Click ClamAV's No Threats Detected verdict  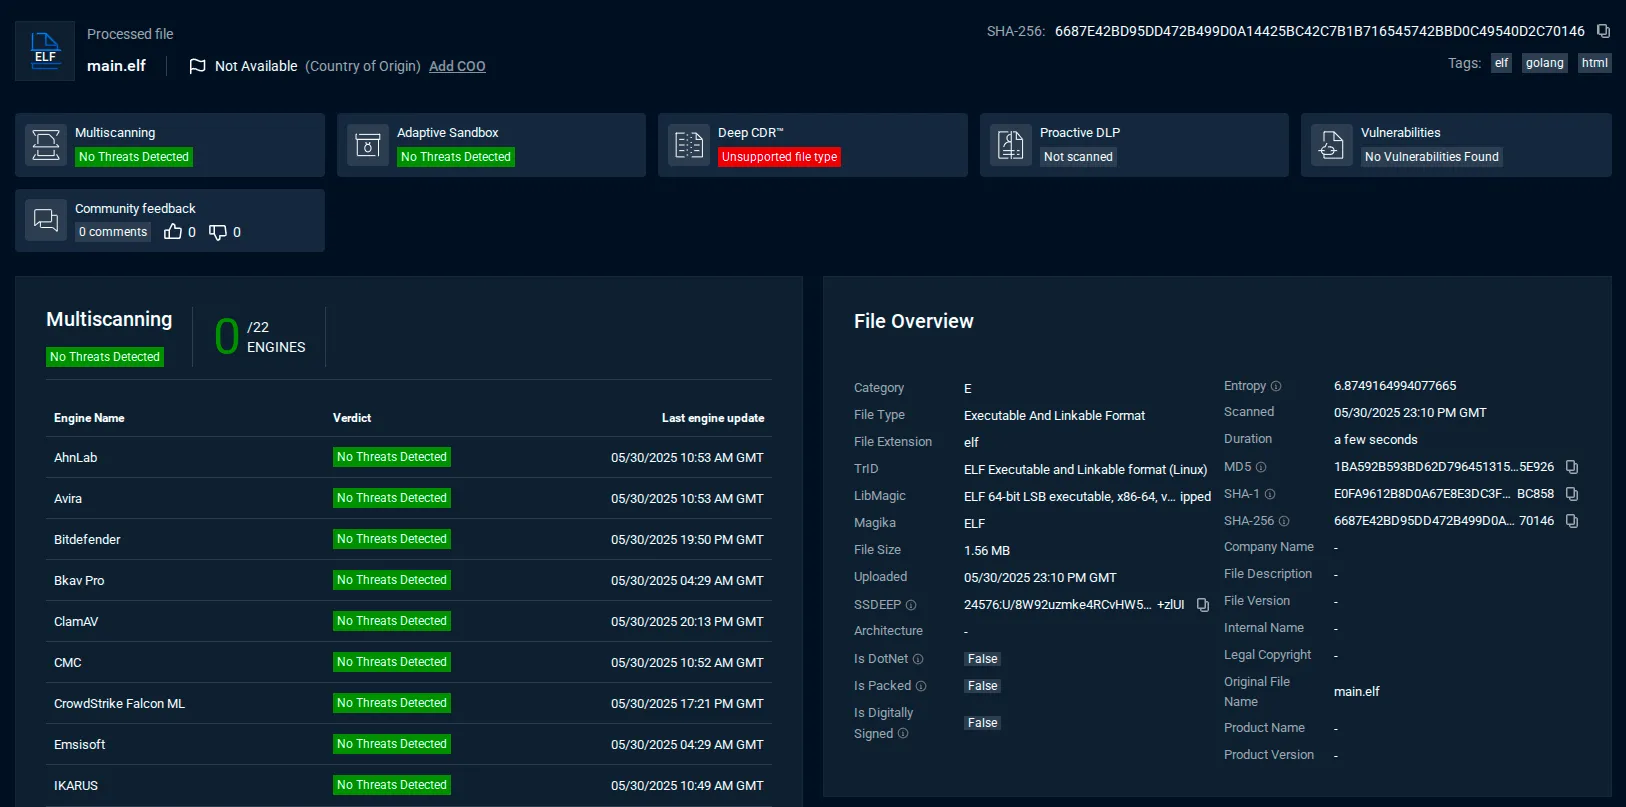[392, 621]
